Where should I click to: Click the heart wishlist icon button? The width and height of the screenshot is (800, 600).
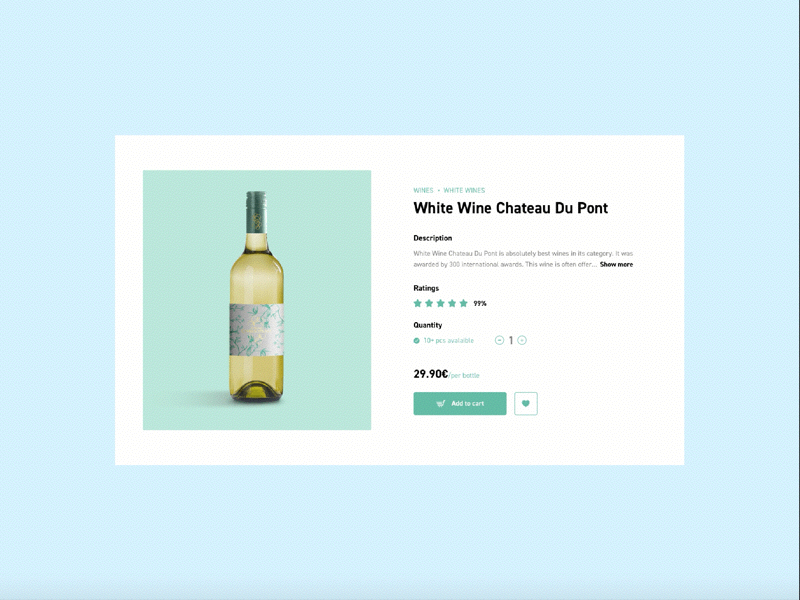[x=526, y=404]
